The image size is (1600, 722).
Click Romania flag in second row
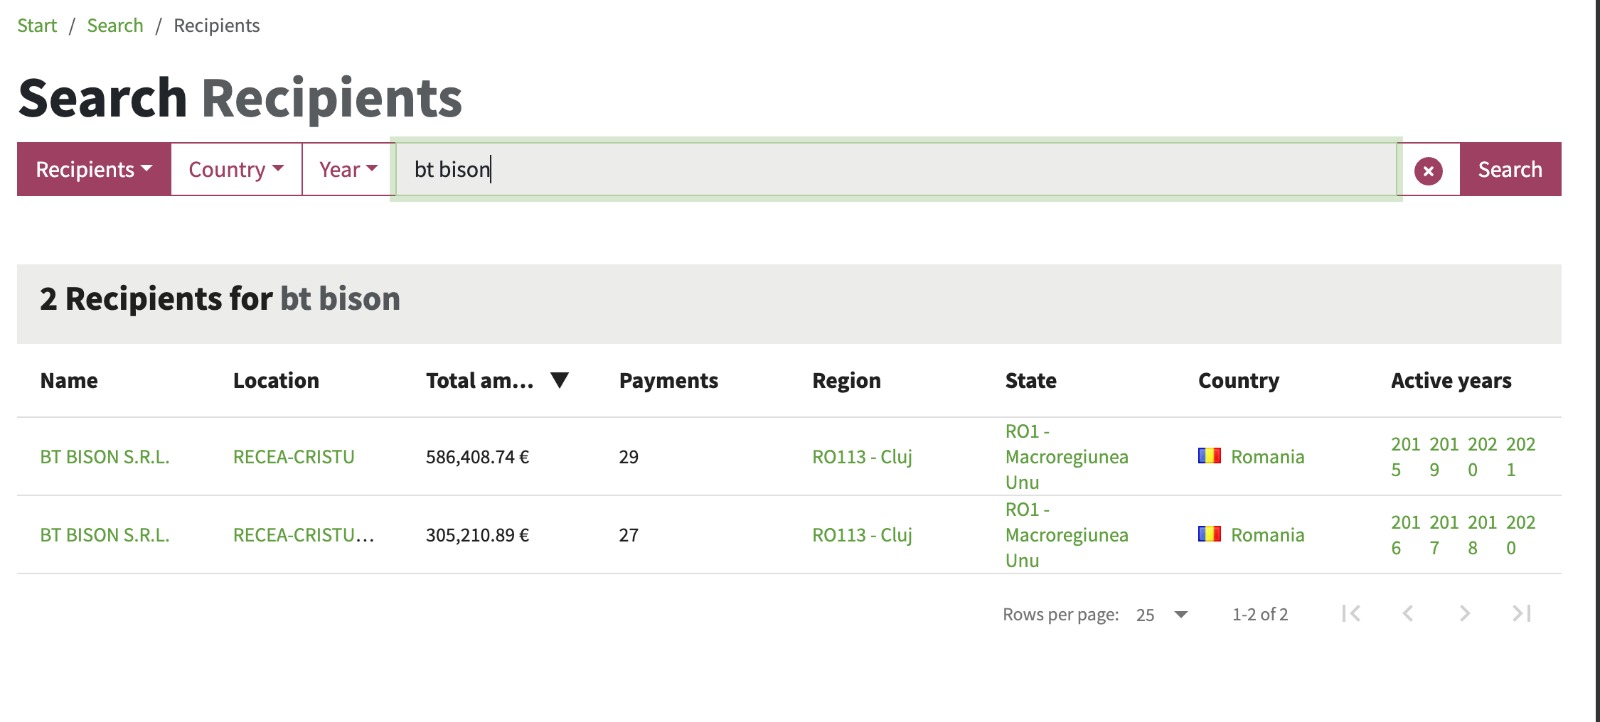pyautogui.click(x=1209, y=534)
